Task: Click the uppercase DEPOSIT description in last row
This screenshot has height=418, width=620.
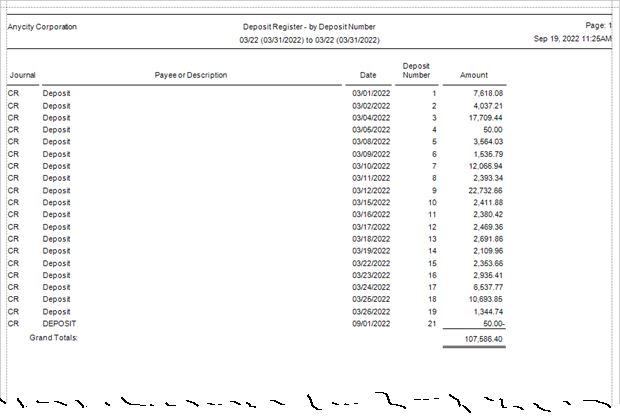Action: [x=59, y=324]
